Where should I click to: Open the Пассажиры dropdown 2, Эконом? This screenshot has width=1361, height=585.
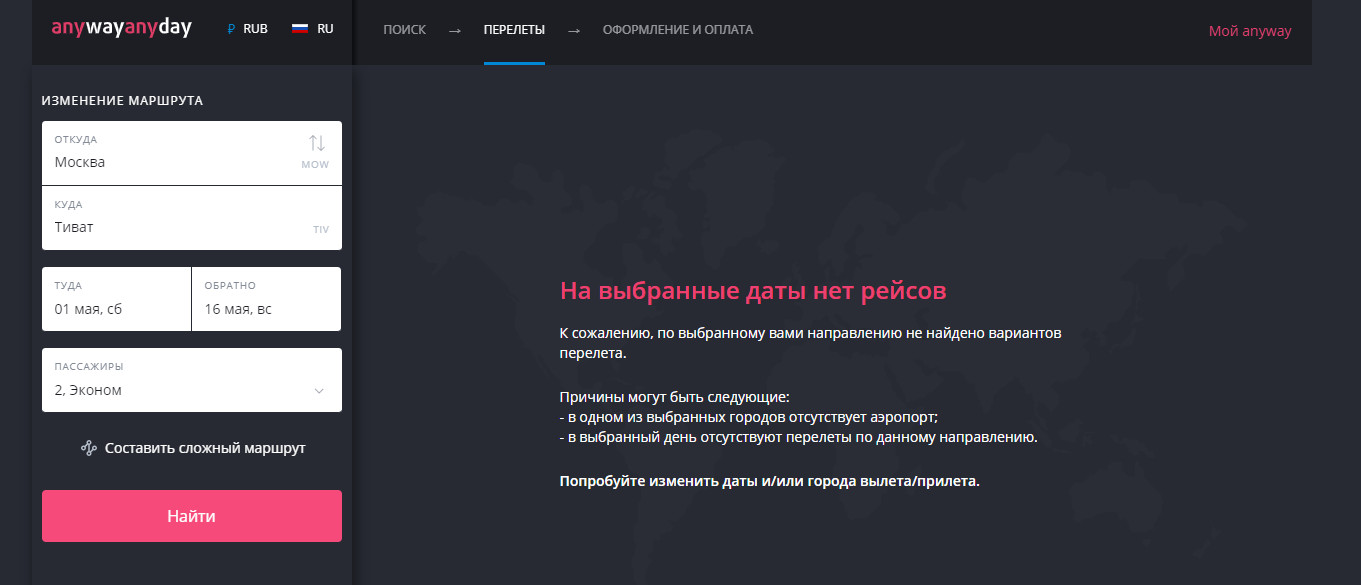coord(192,380)
